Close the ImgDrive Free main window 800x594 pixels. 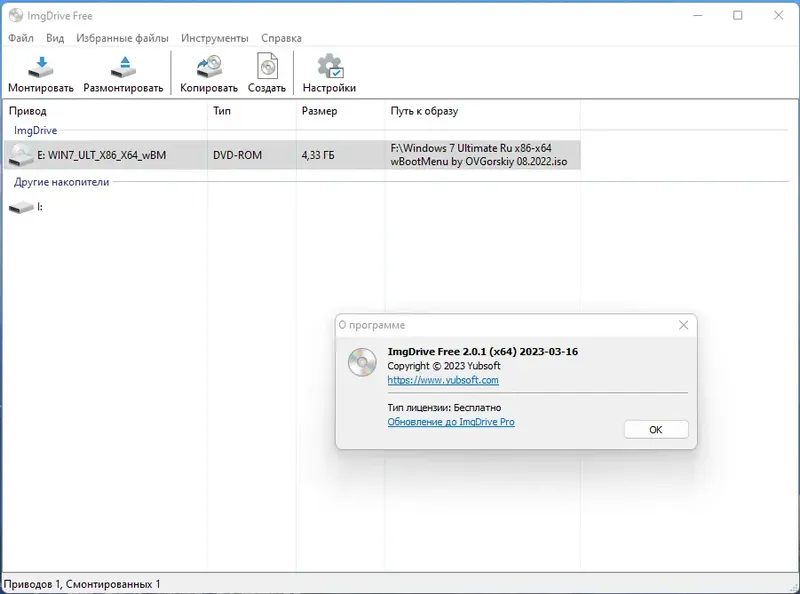tap(779, 15)
